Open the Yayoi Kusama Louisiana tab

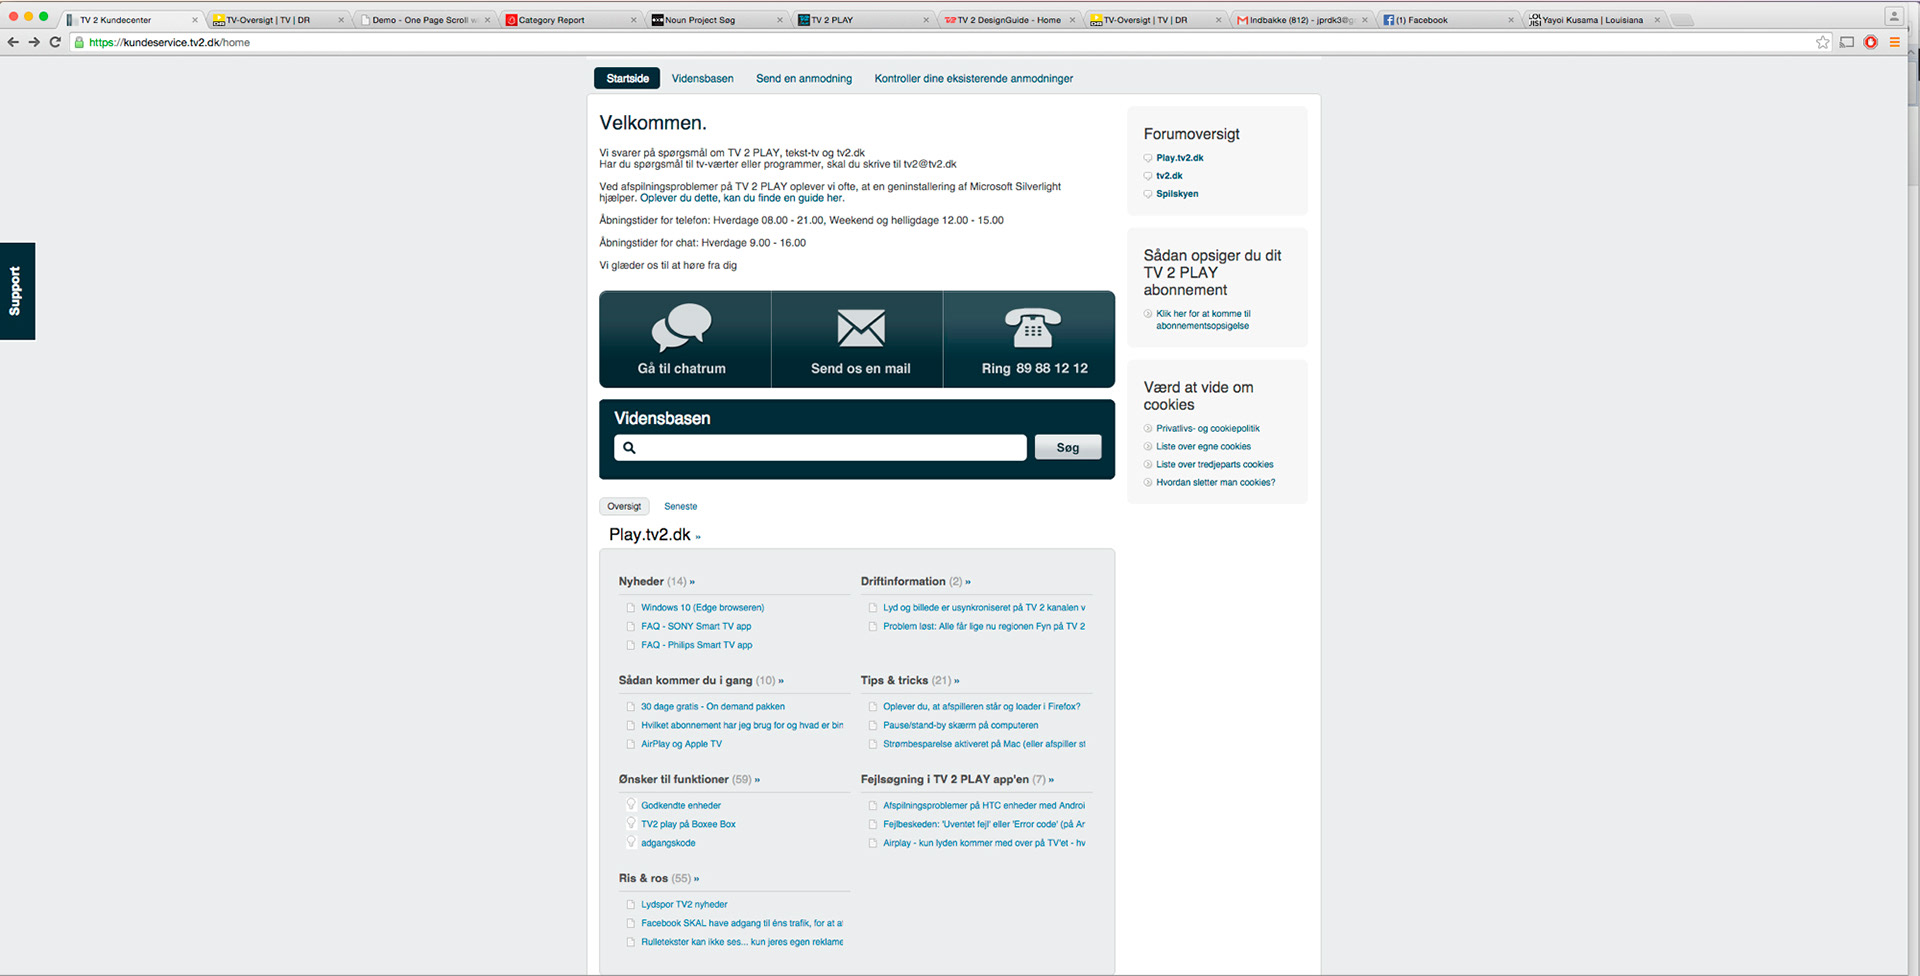coord(1594,20)
